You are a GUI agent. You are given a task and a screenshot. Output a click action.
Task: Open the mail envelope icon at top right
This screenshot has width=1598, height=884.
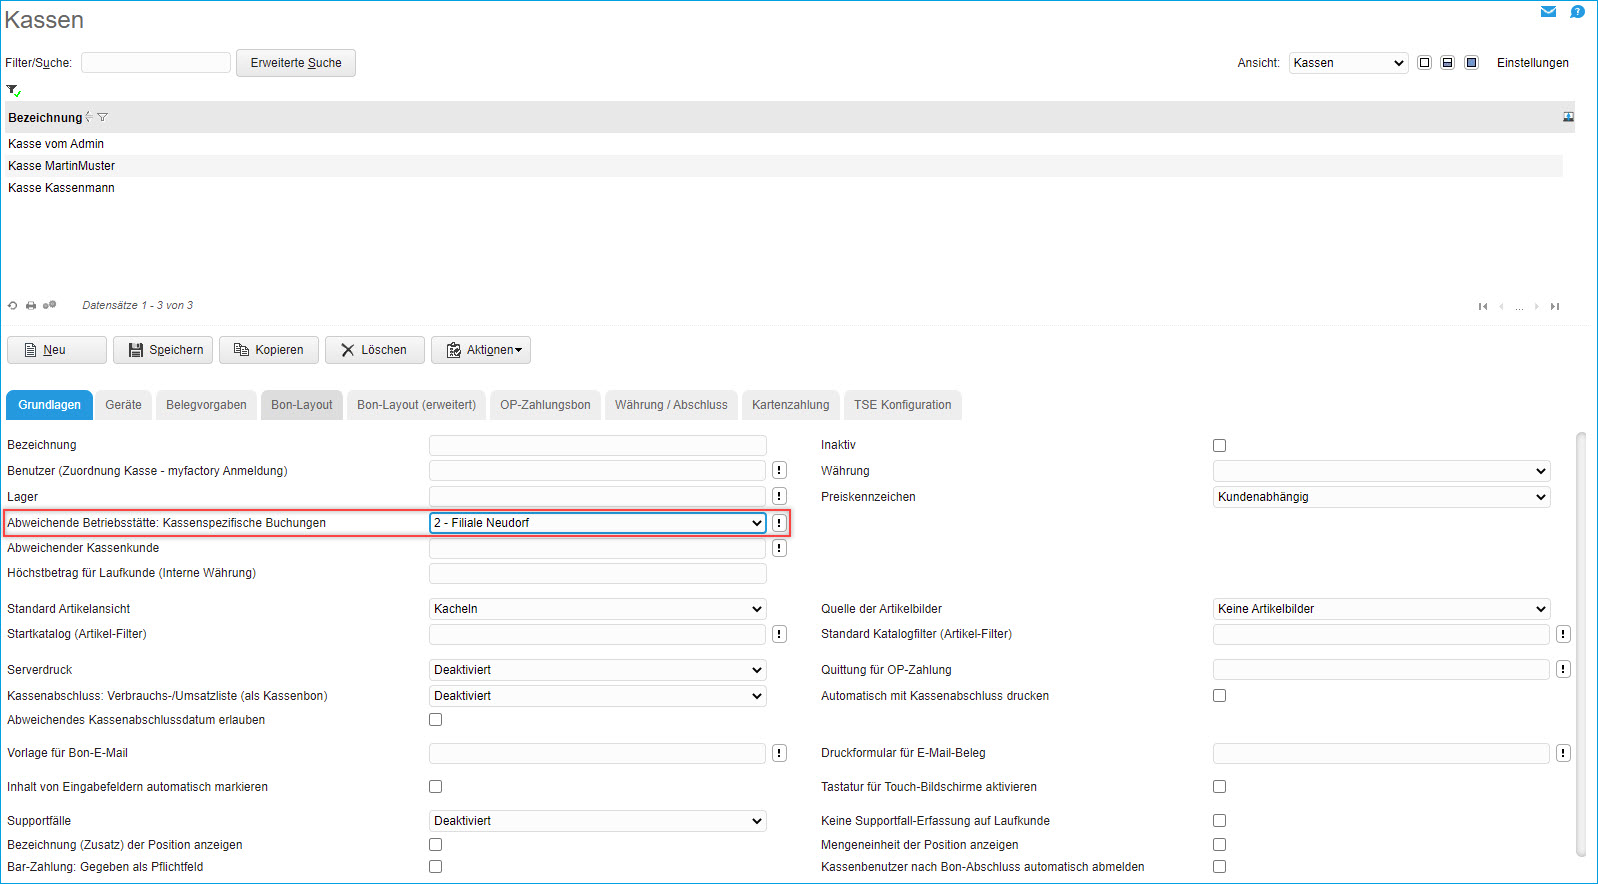coord(1548,12)
